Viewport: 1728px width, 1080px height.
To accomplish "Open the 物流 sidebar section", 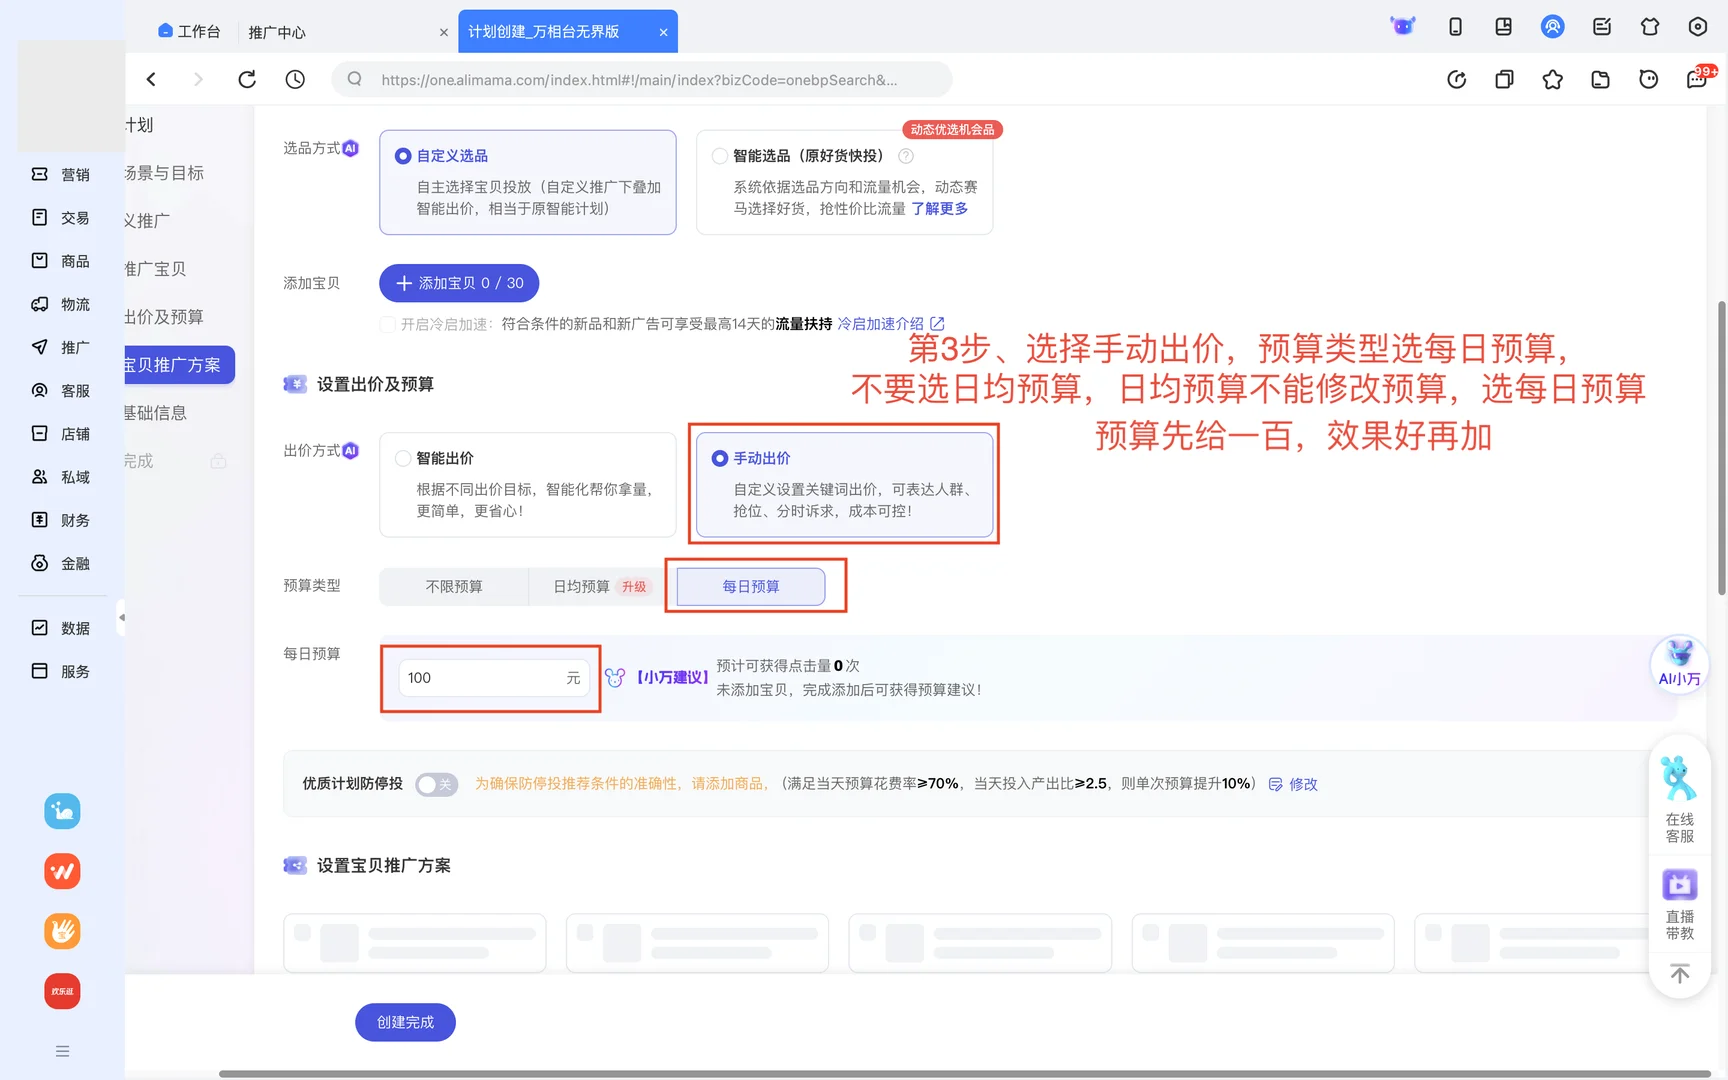I will pyautogui.click(x=62, y=304).
